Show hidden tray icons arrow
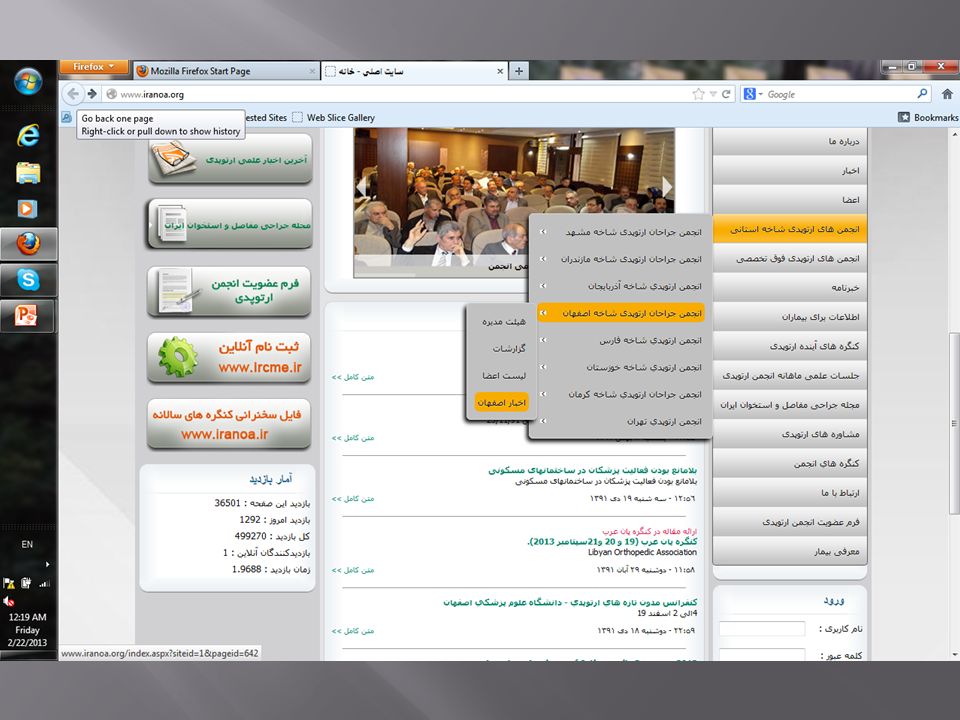This screenshot has height=720, width=960. coord(47,564)
